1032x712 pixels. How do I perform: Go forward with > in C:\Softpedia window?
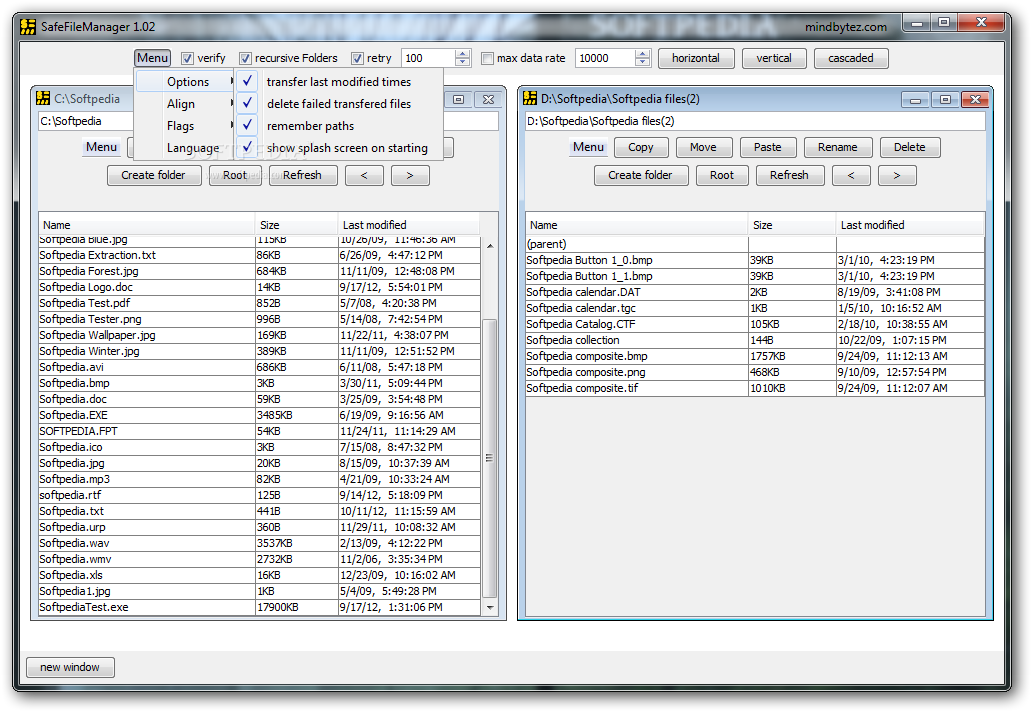pyautogui.click(x=410, y=175)
